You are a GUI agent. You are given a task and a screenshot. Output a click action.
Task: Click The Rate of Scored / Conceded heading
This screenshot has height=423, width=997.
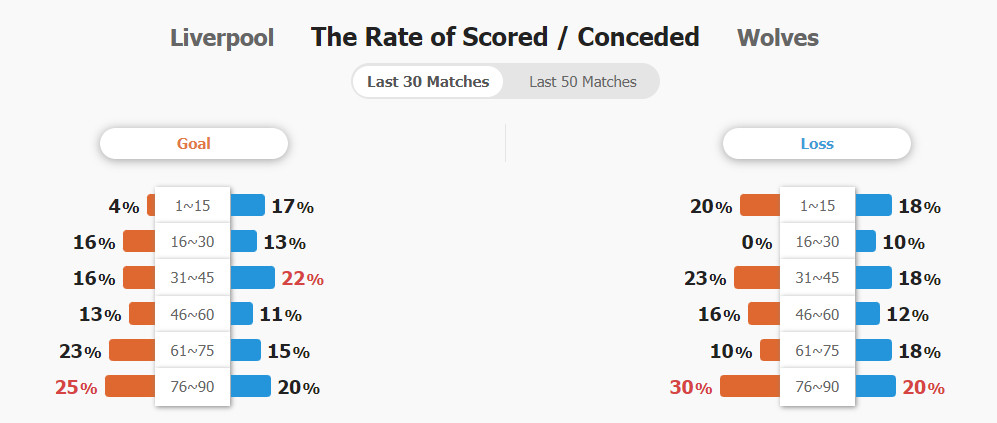coord(505,37)
